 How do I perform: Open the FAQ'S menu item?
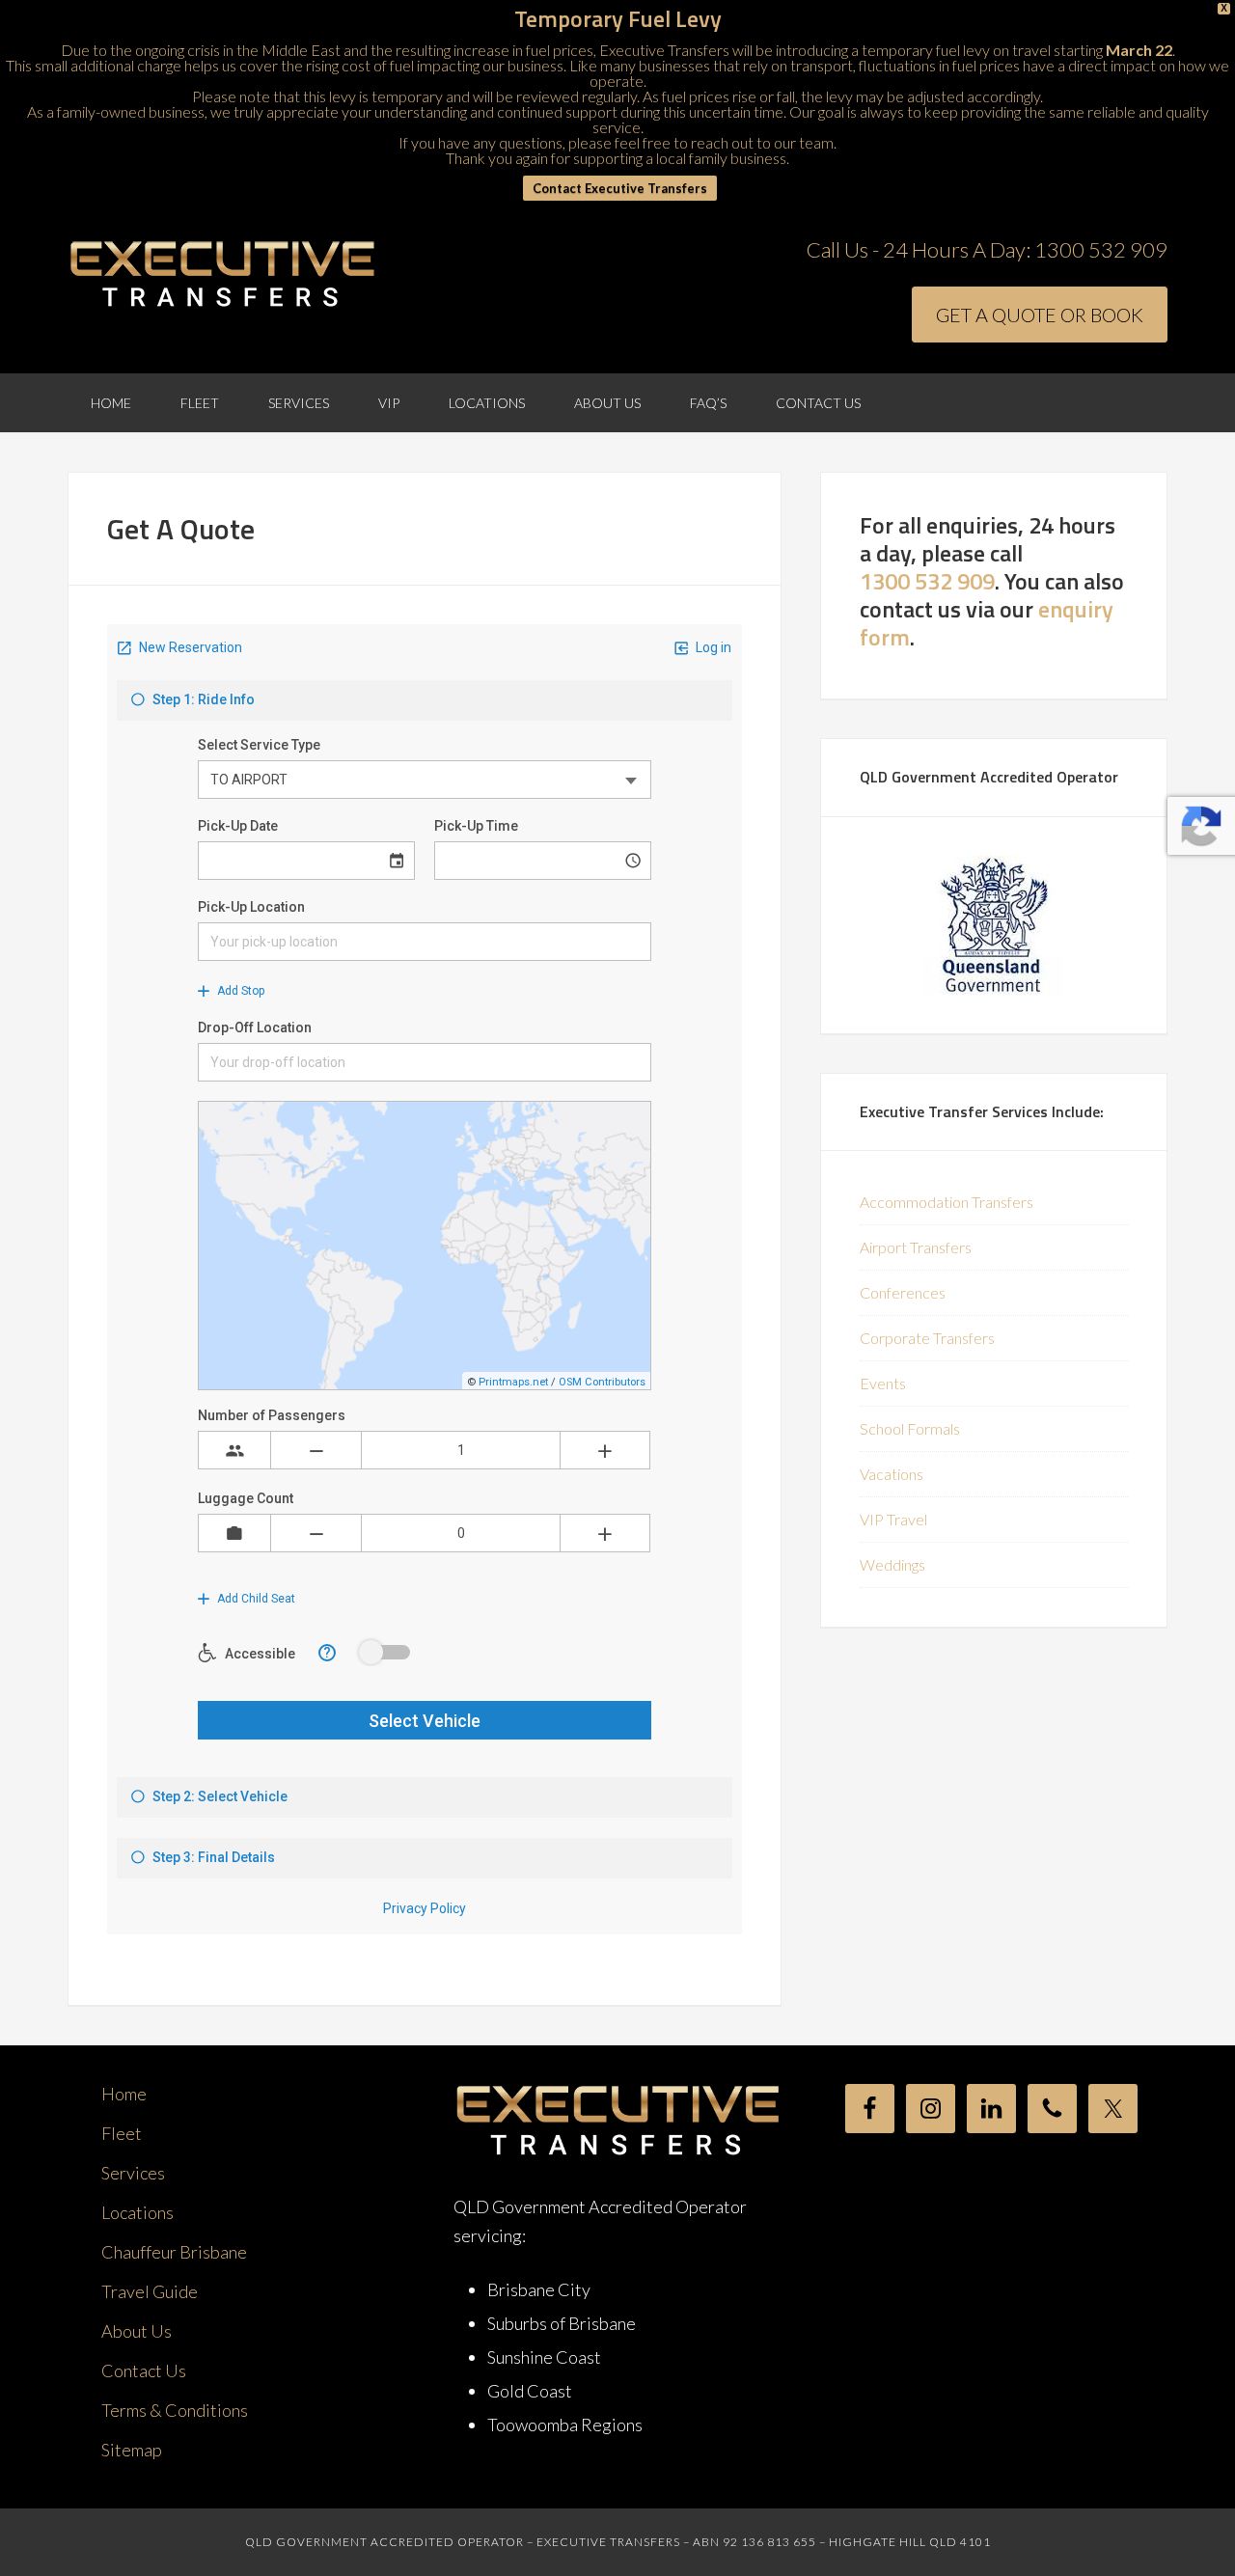click(708, 403)
